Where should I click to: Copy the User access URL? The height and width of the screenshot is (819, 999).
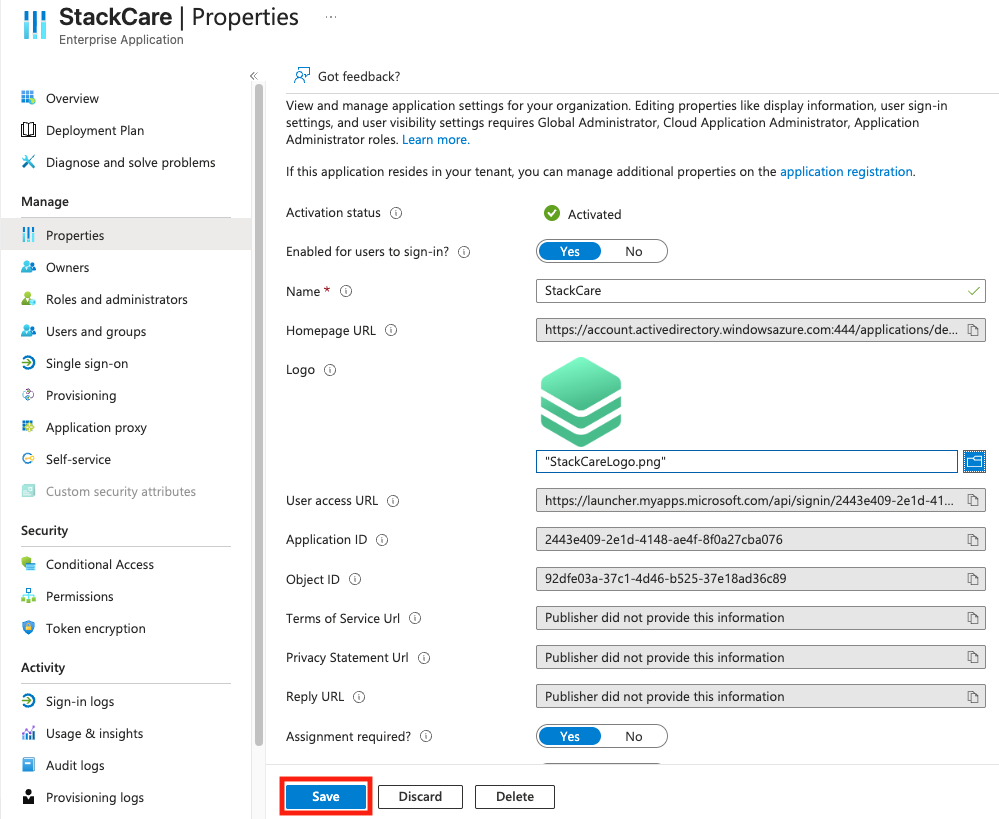tap(972, 500)
